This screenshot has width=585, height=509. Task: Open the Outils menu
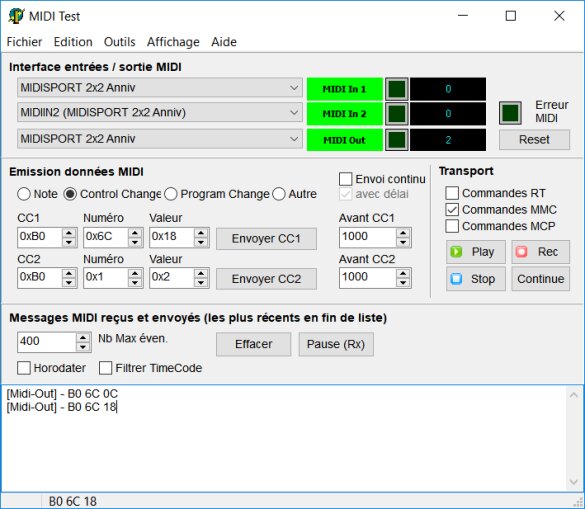click(x=120, y=42)
